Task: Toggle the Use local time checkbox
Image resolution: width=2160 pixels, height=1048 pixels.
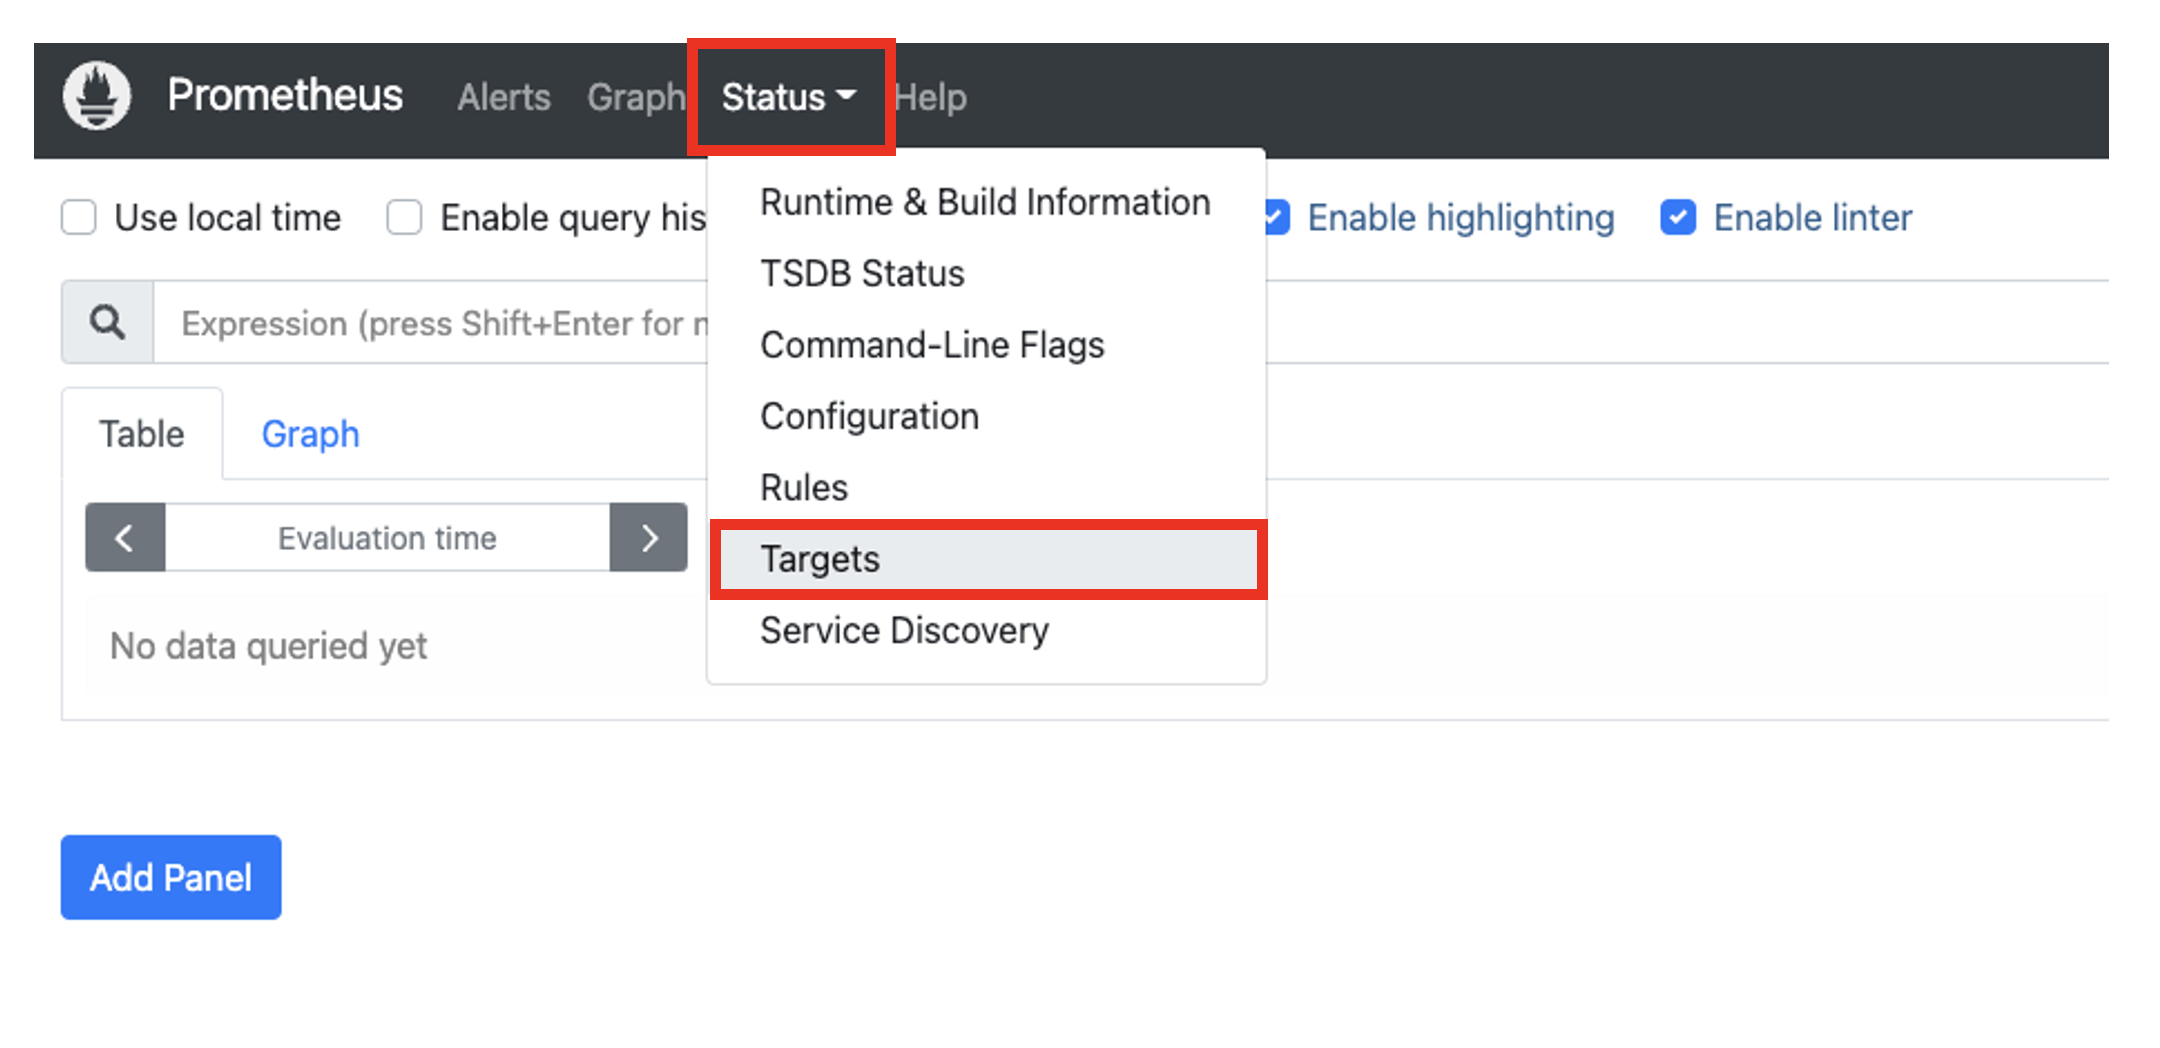Action: (x=79, y=218)
